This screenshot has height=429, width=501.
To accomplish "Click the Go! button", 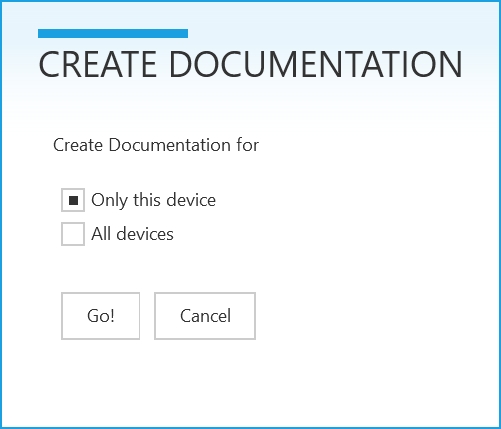I will (100, 316).
